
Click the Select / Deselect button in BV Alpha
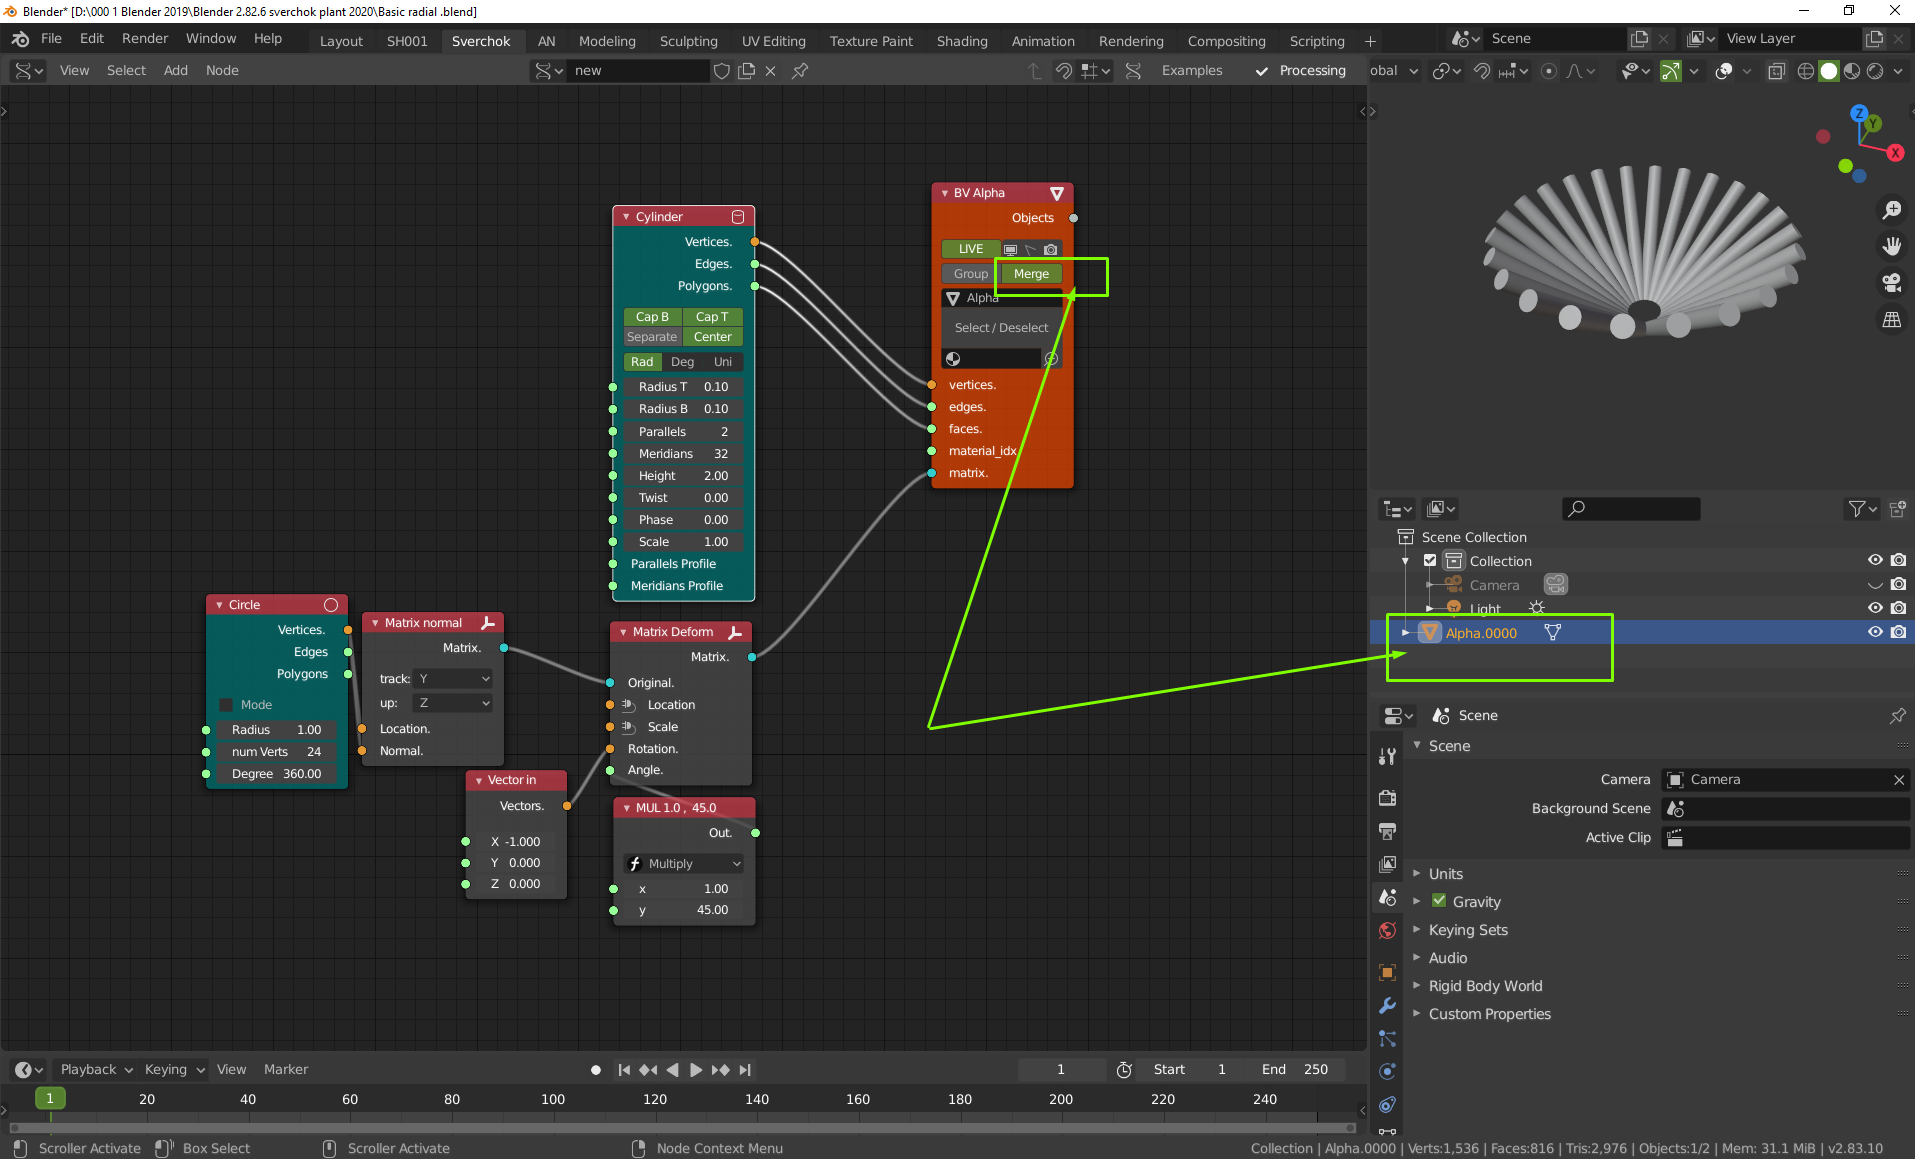(1001, 327)
